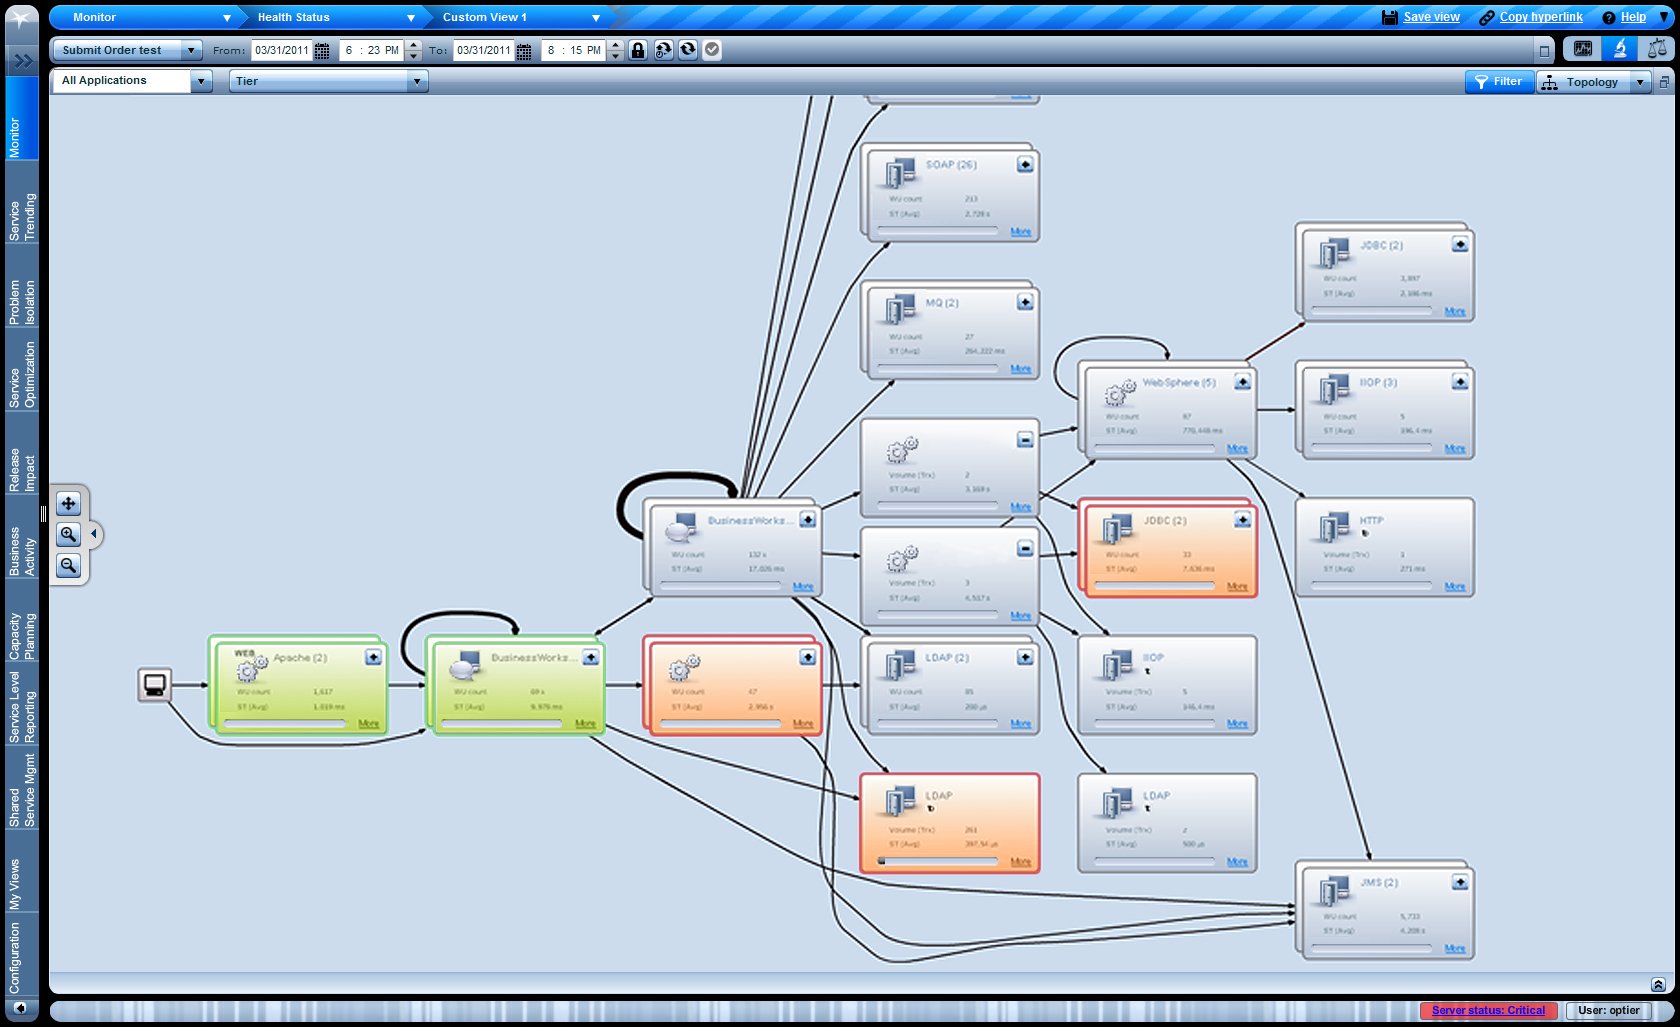Click the Help question mark icon
The width and height of the screenshot is (1680, 1027).
1608,17
